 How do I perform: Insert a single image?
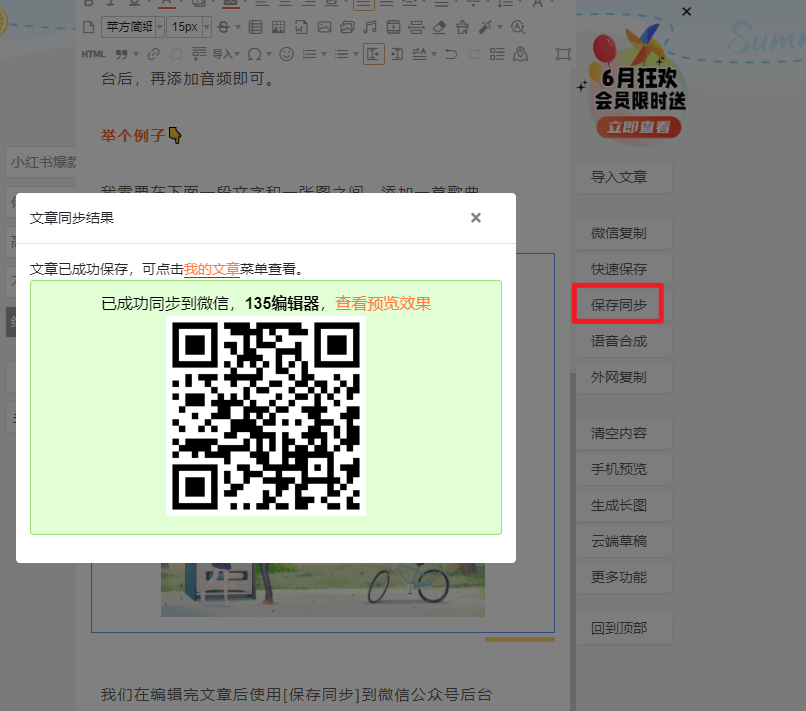click(x=324, y=27)
